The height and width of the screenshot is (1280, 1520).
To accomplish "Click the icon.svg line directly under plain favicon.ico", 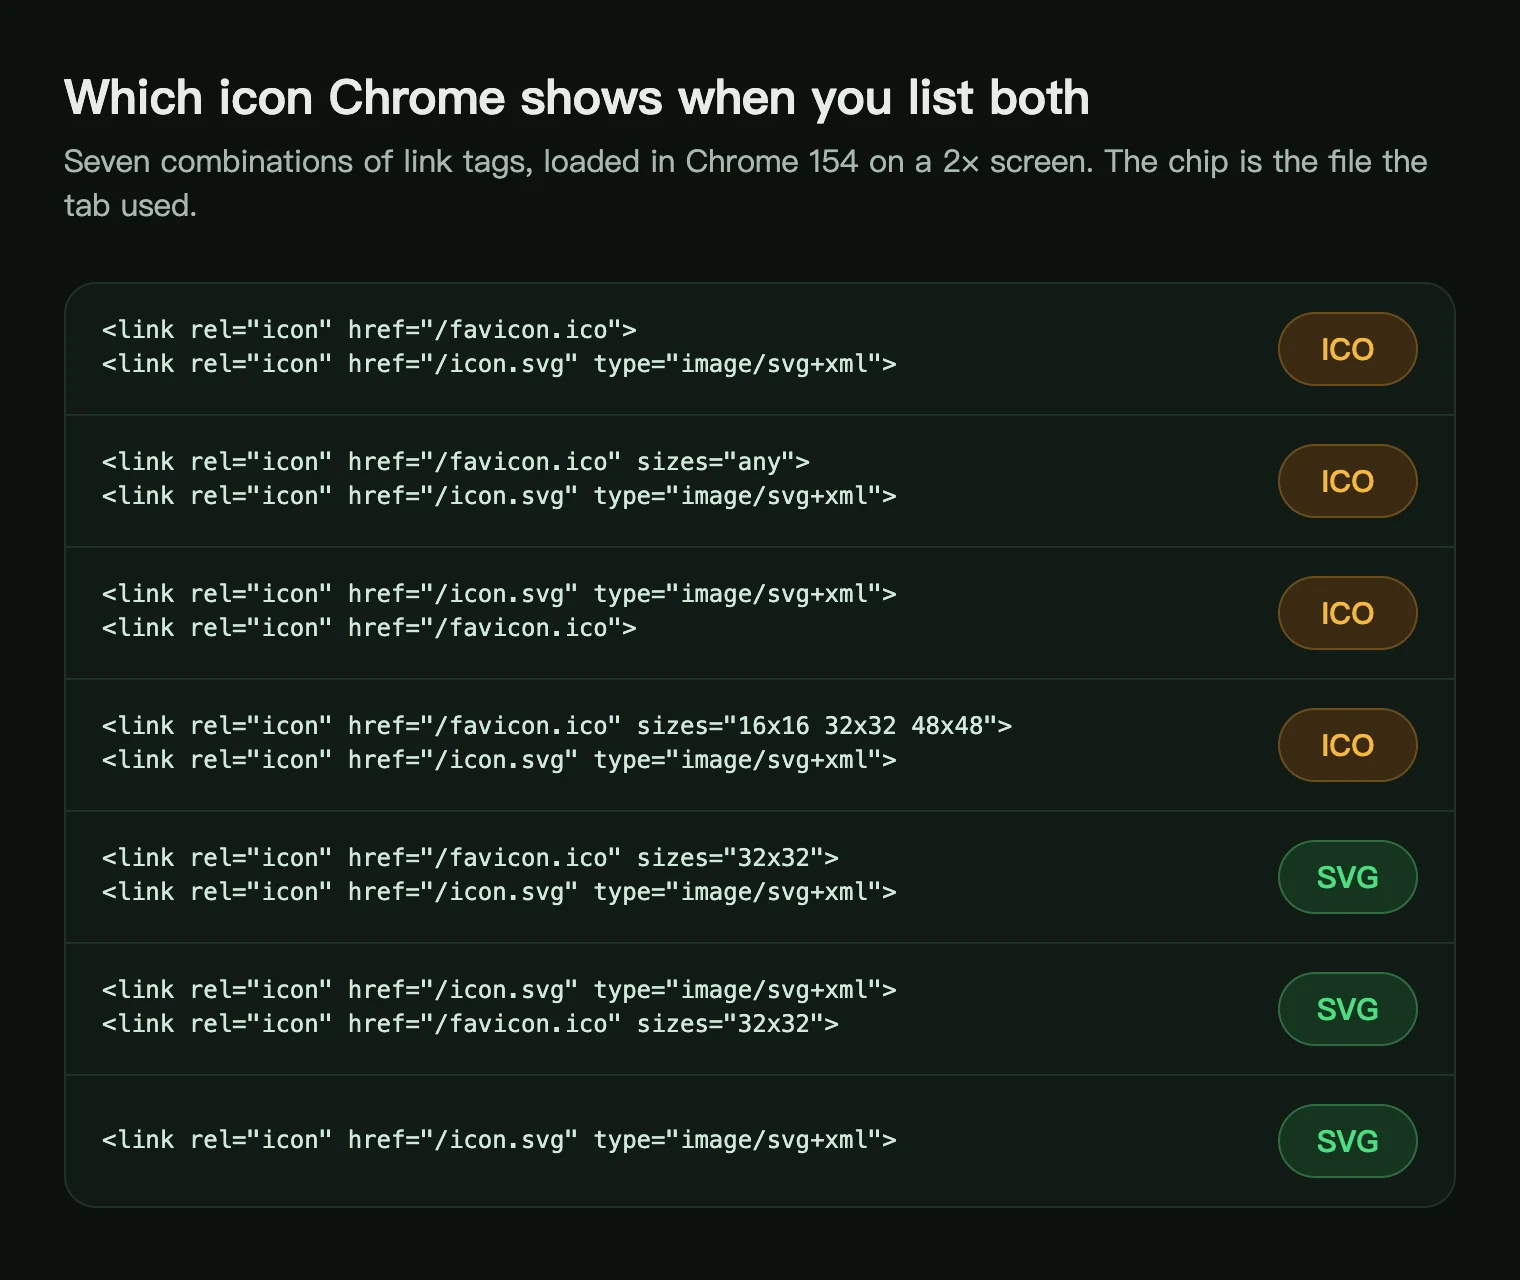I will 499,364.
